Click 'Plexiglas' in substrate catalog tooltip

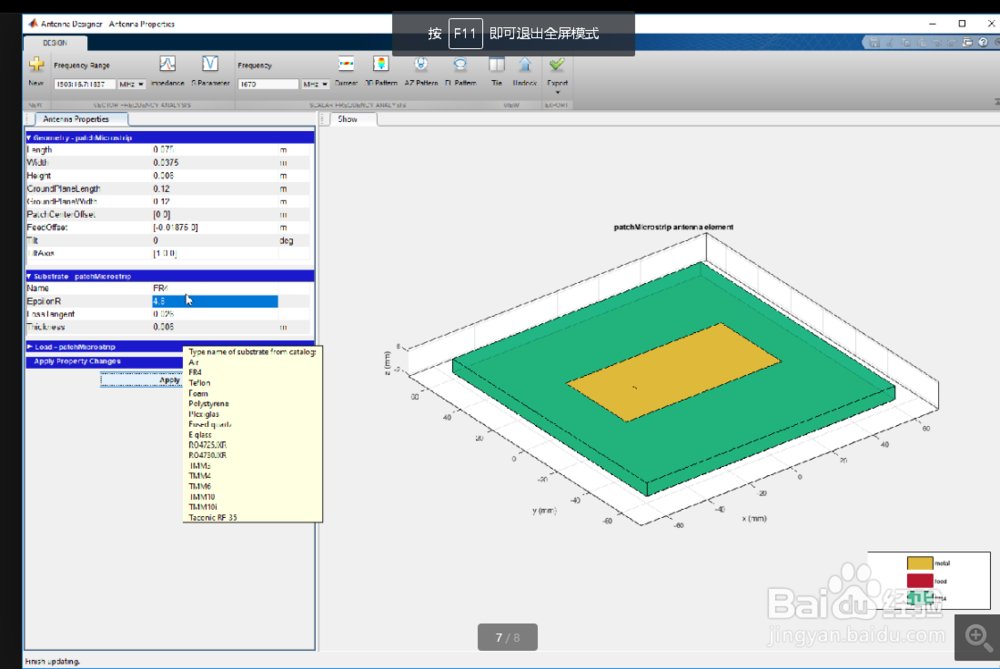[x=204, y=414]
